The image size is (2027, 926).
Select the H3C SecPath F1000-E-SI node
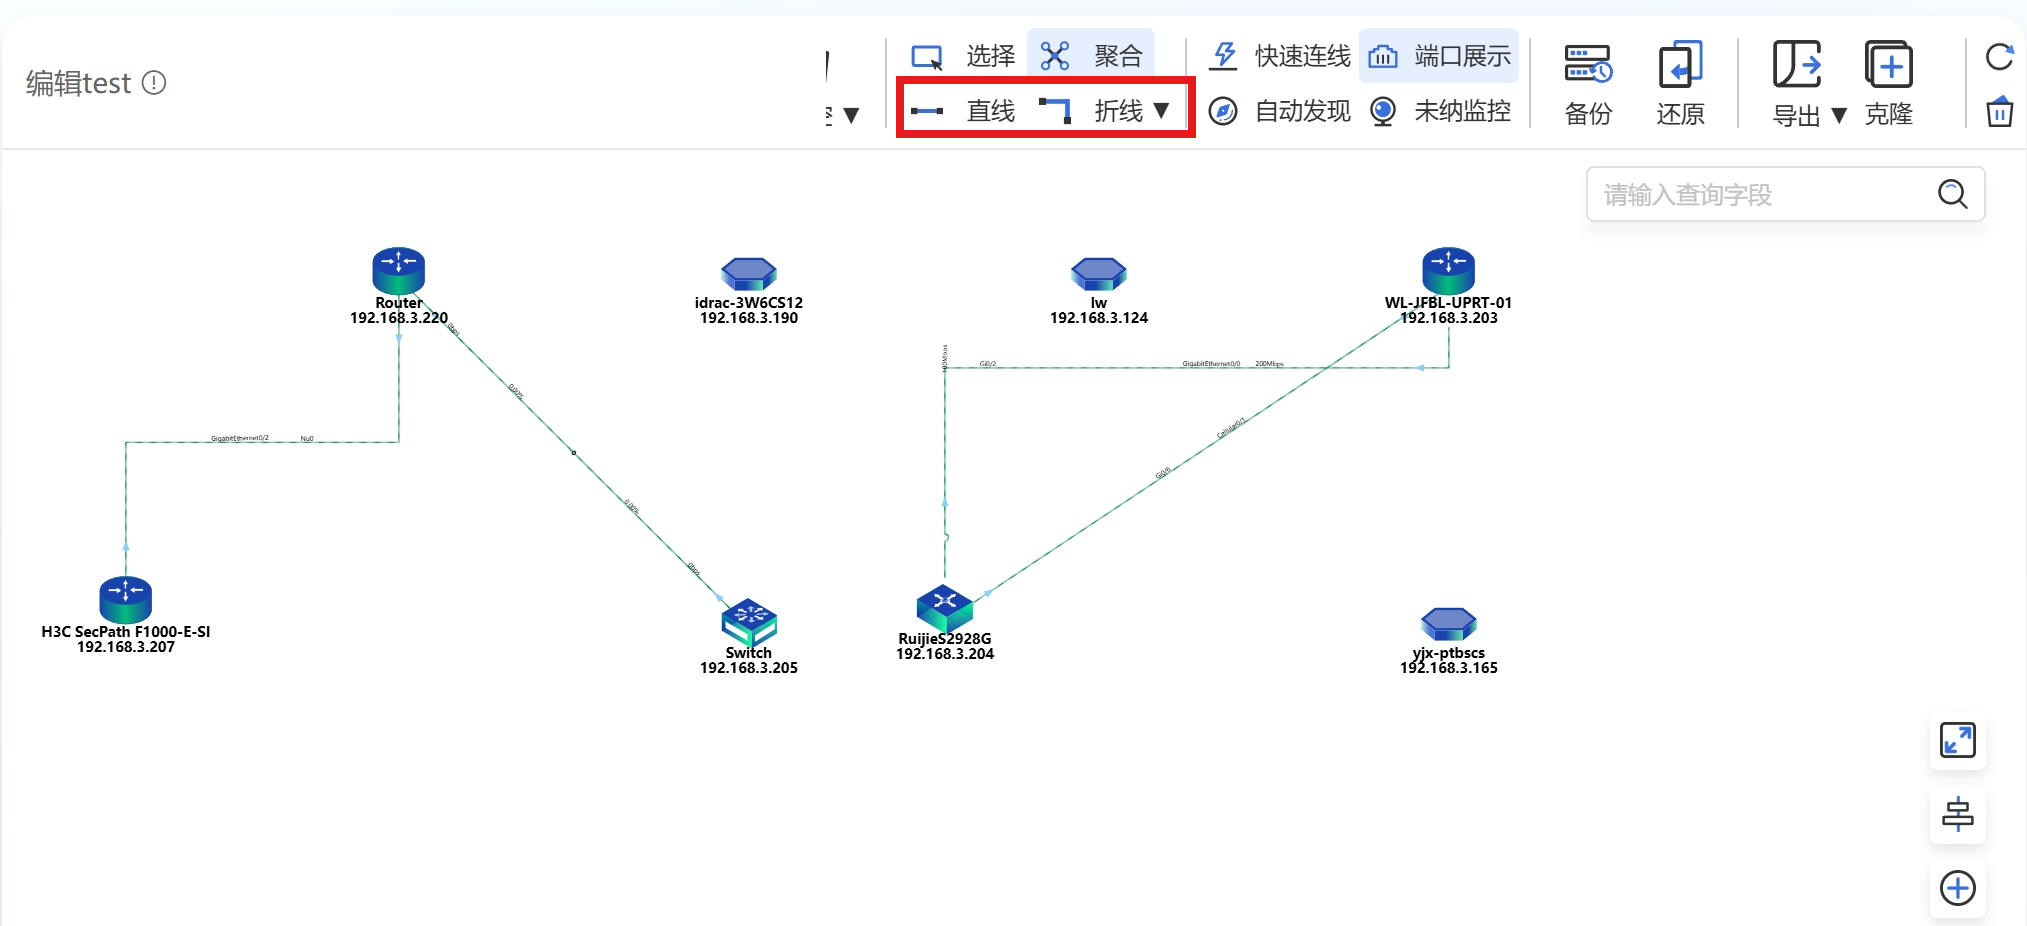coord(126,600)
